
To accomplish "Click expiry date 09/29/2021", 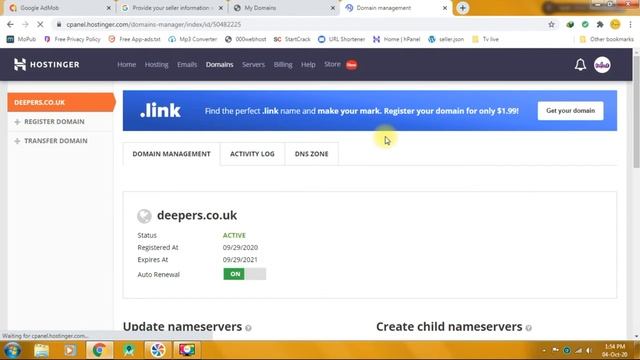I will tap(240, 260).
